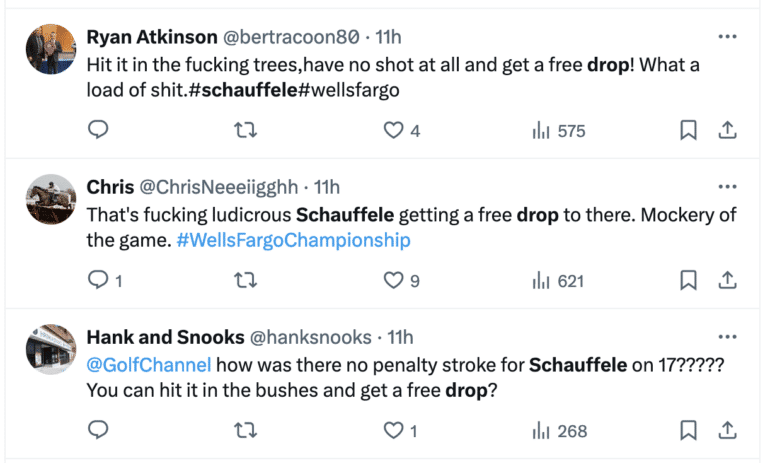
Task: Bookmark Hank and Snooks' tweet
Action: [688, 431]
